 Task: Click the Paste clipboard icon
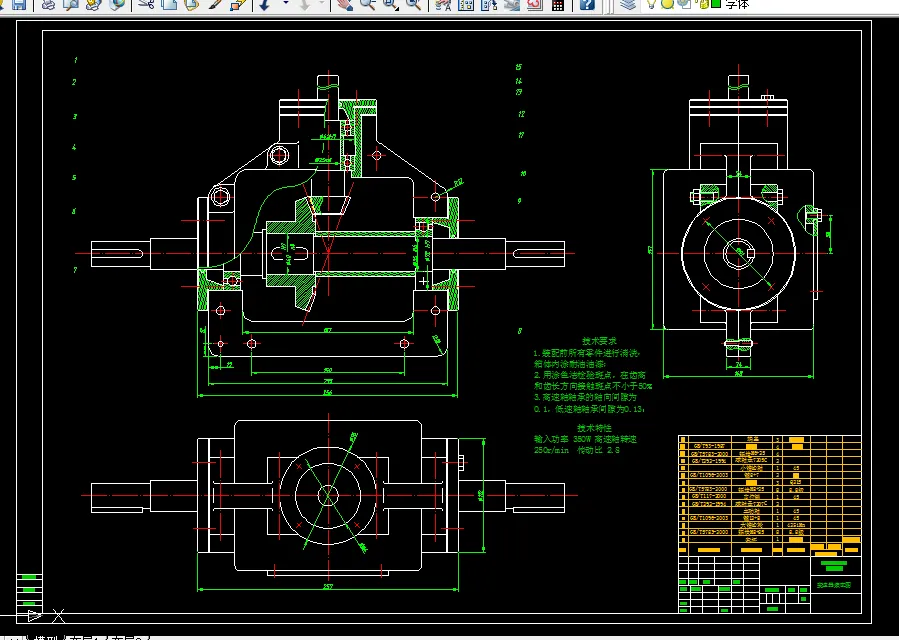point(192,5)
